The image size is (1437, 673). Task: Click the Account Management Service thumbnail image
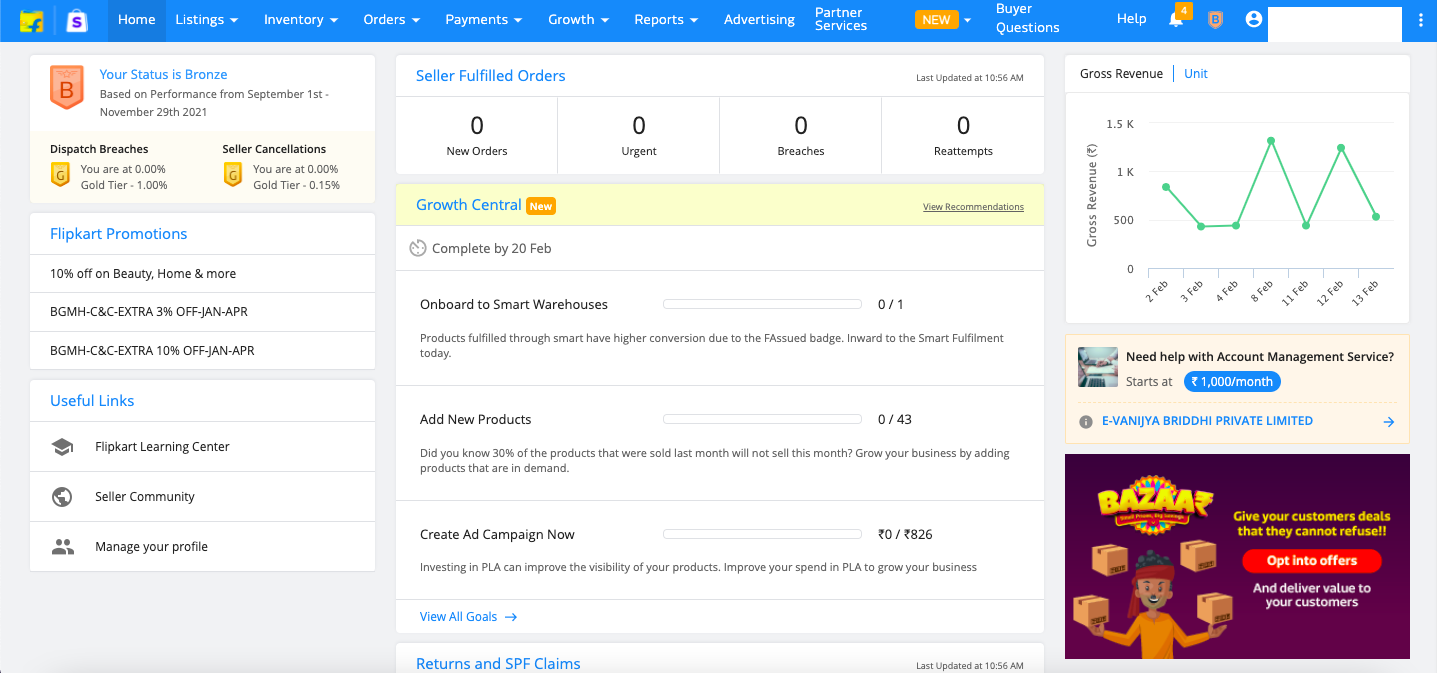coord(1098,367)
